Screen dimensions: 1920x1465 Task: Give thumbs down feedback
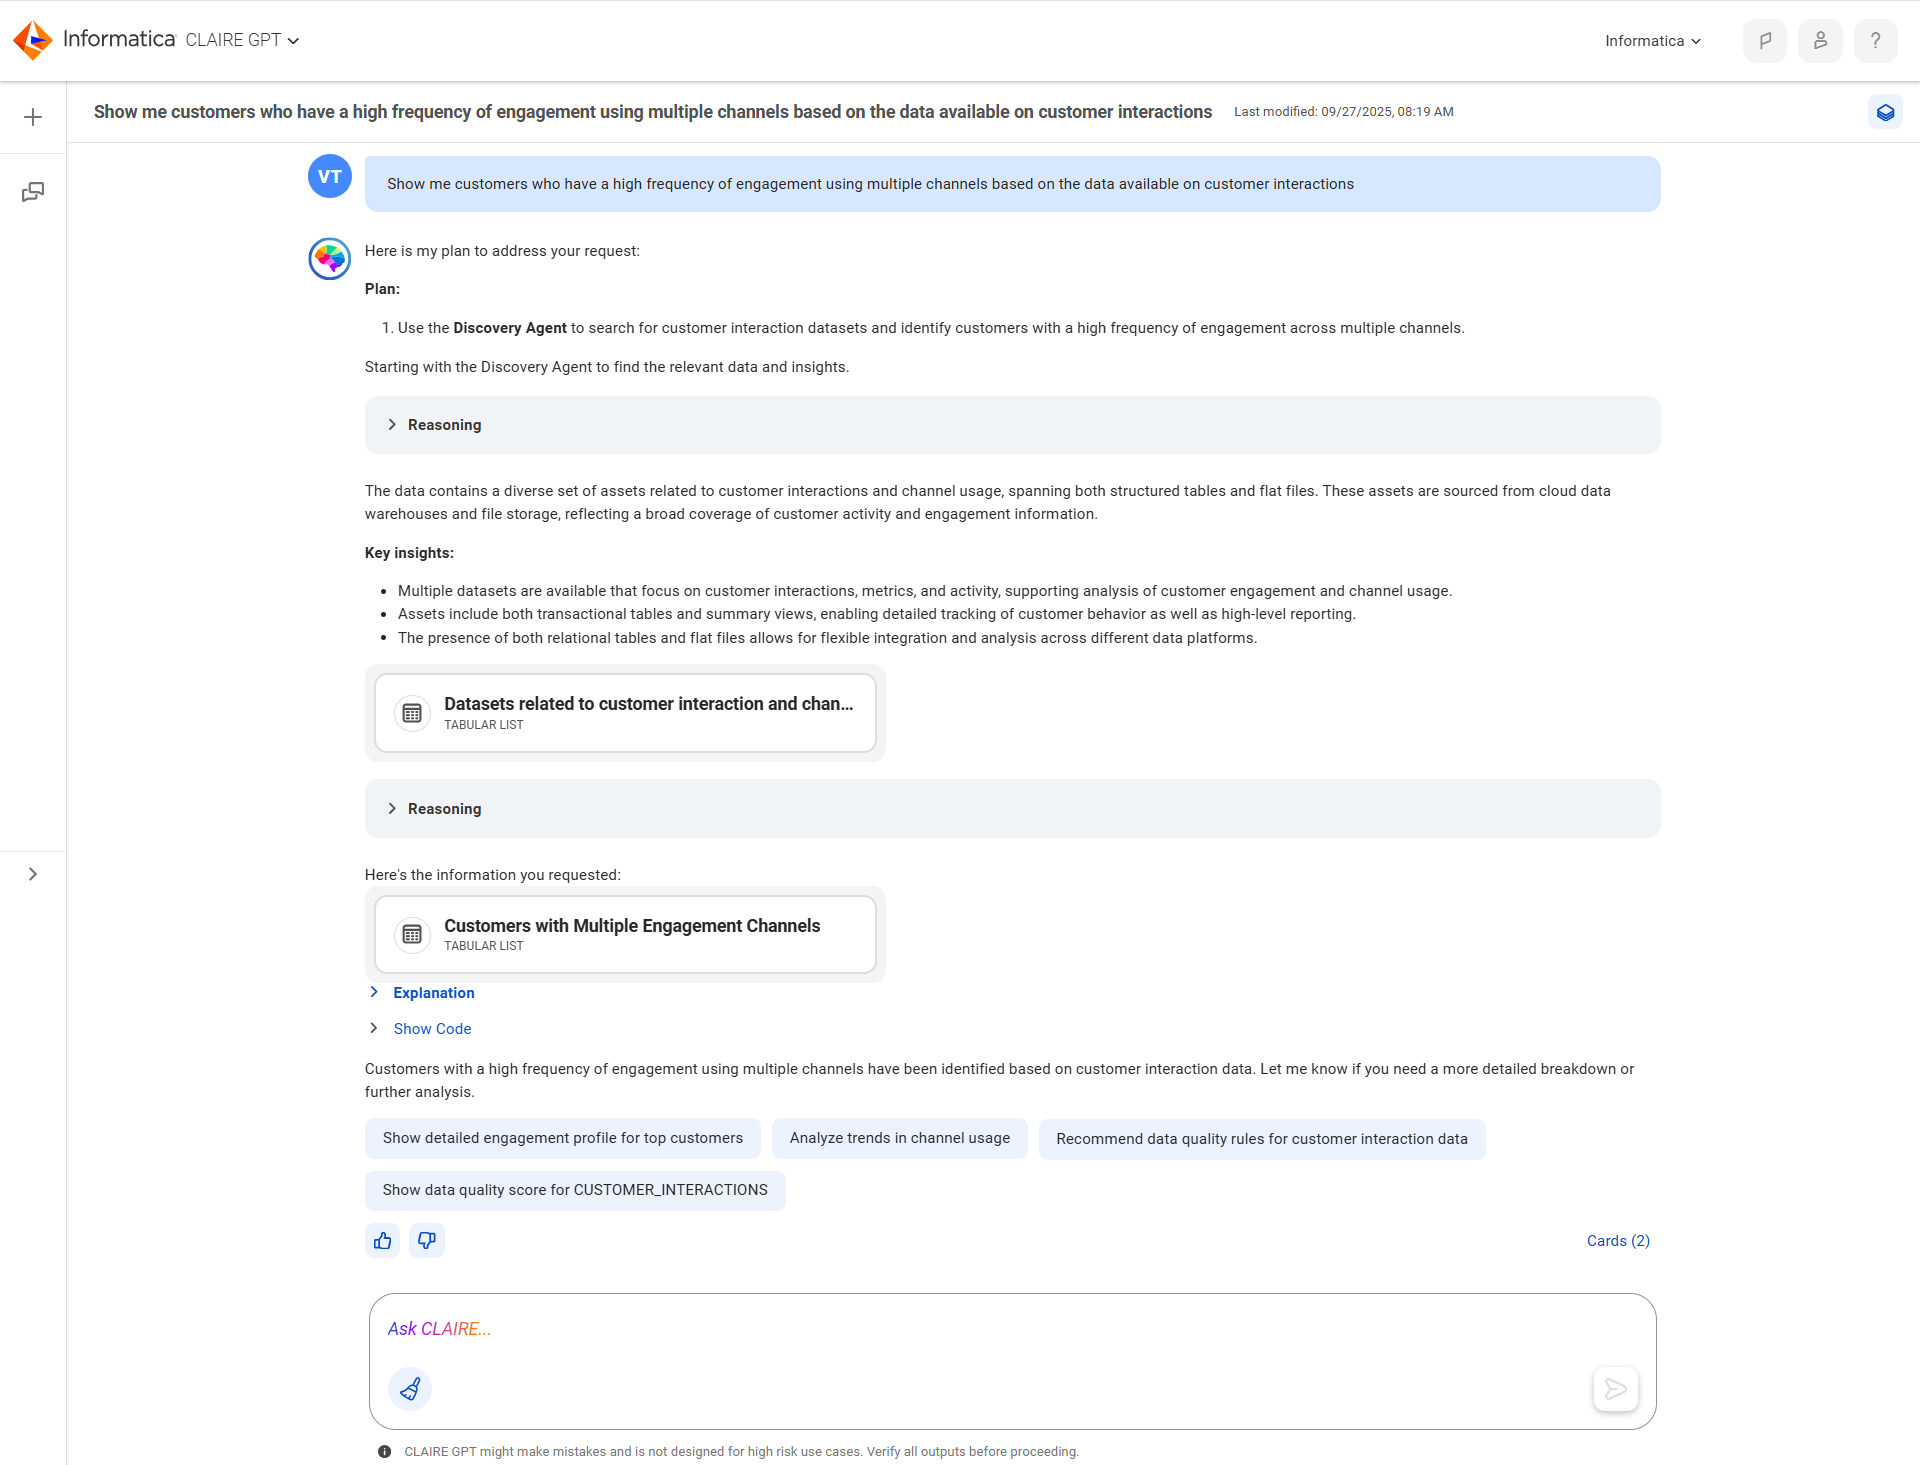[x=427, y=1240]
